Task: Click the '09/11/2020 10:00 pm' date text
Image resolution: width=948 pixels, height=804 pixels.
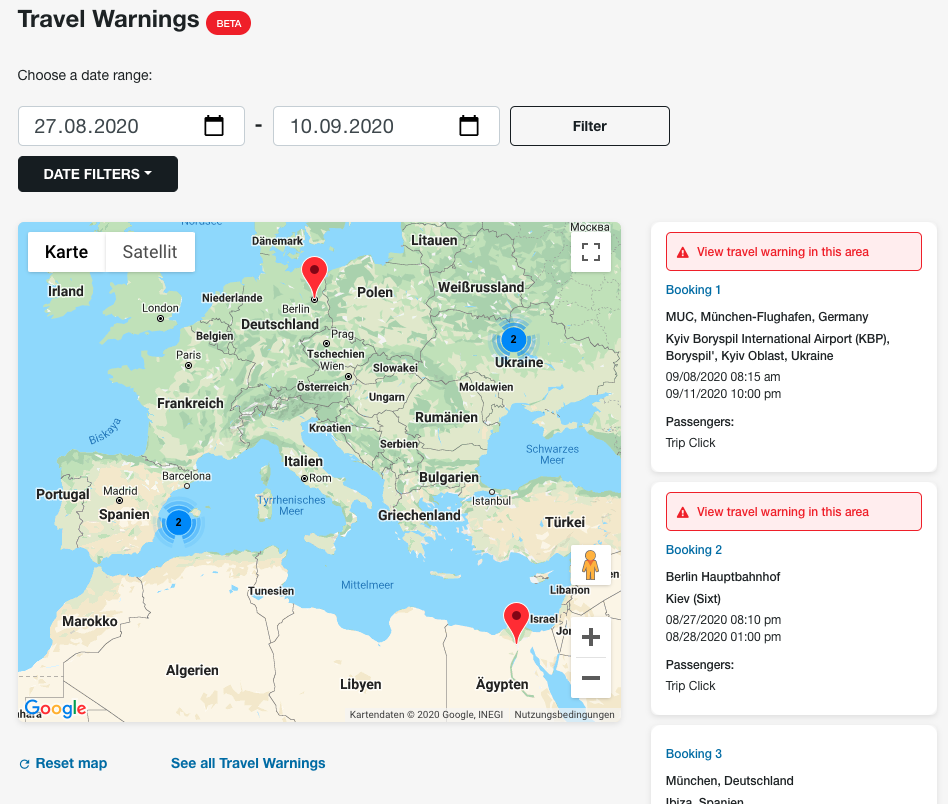Action: (x=723, y=394)
